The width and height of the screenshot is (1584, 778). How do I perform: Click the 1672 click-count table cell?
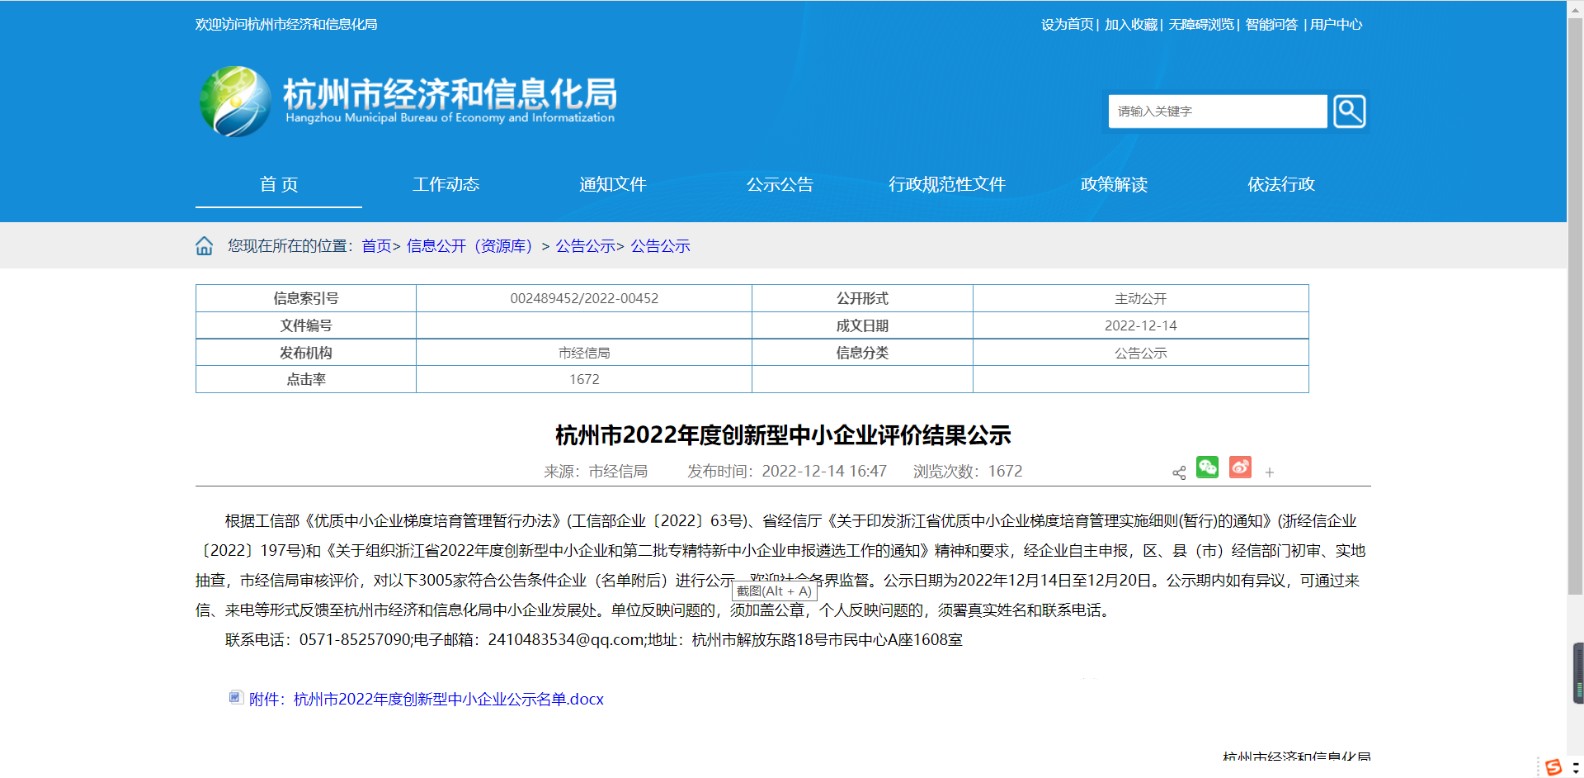point(584,379)
